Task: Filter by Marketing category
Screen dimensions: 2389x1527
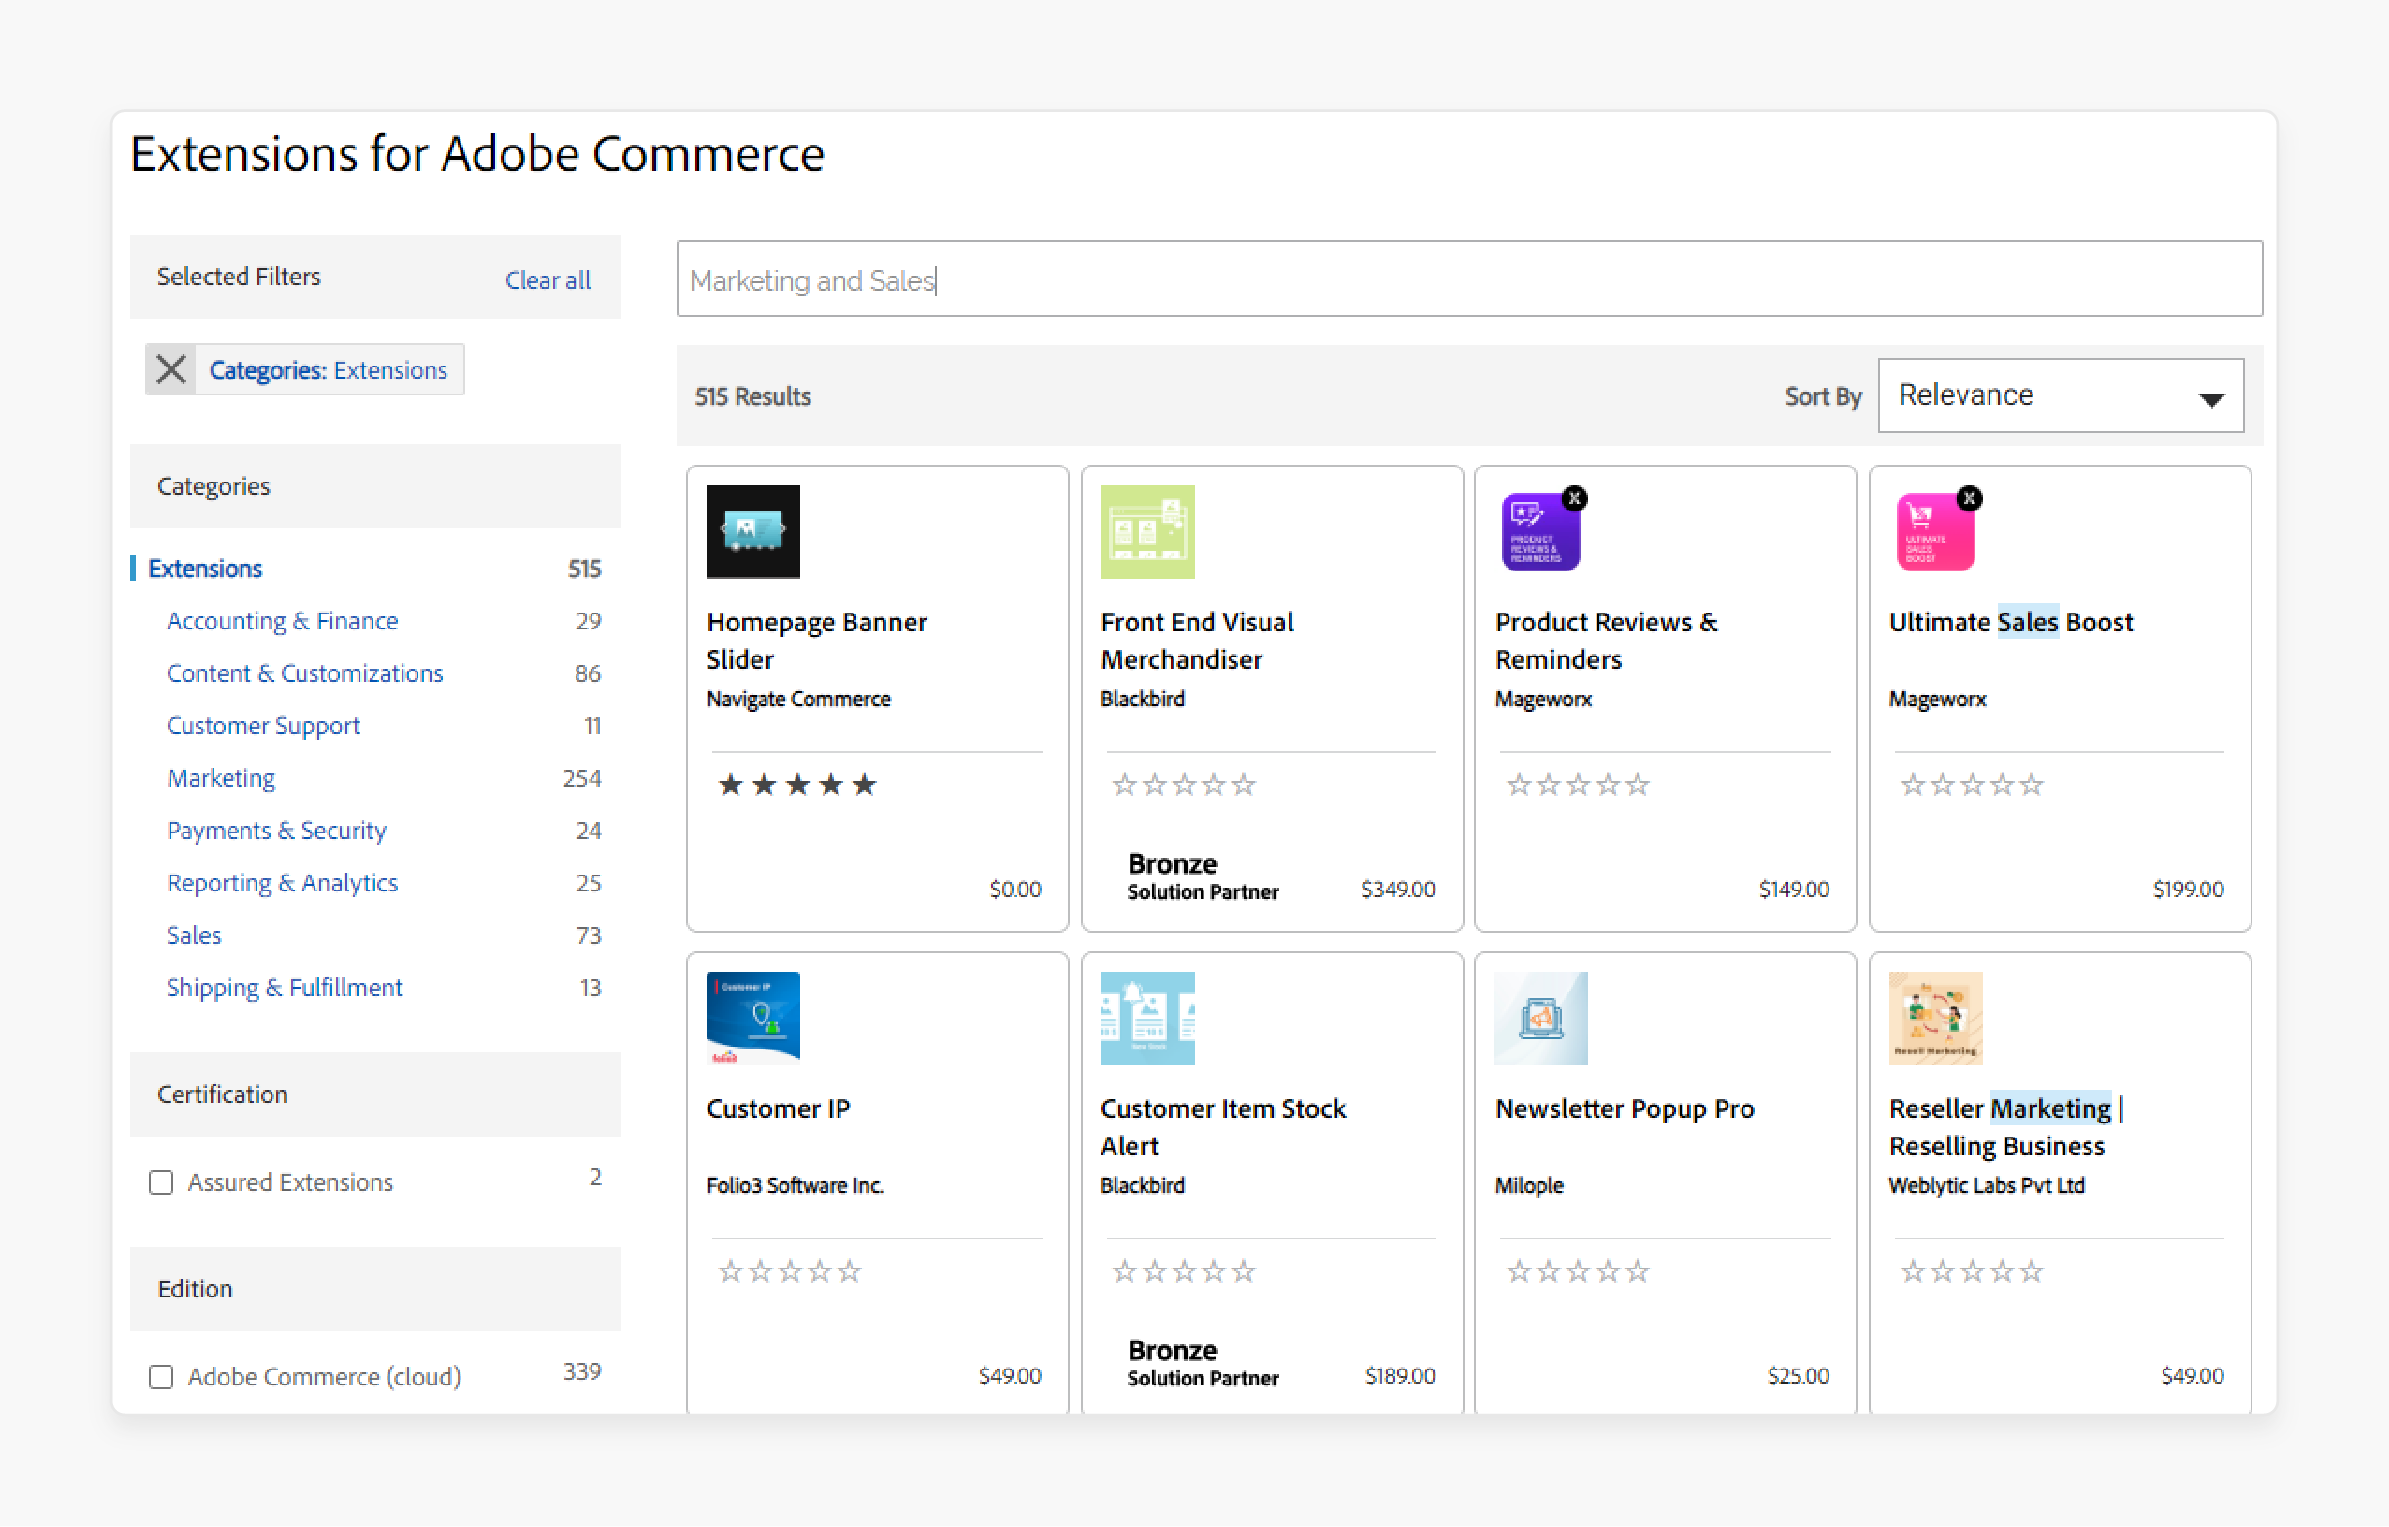Action: click(221, 778)
